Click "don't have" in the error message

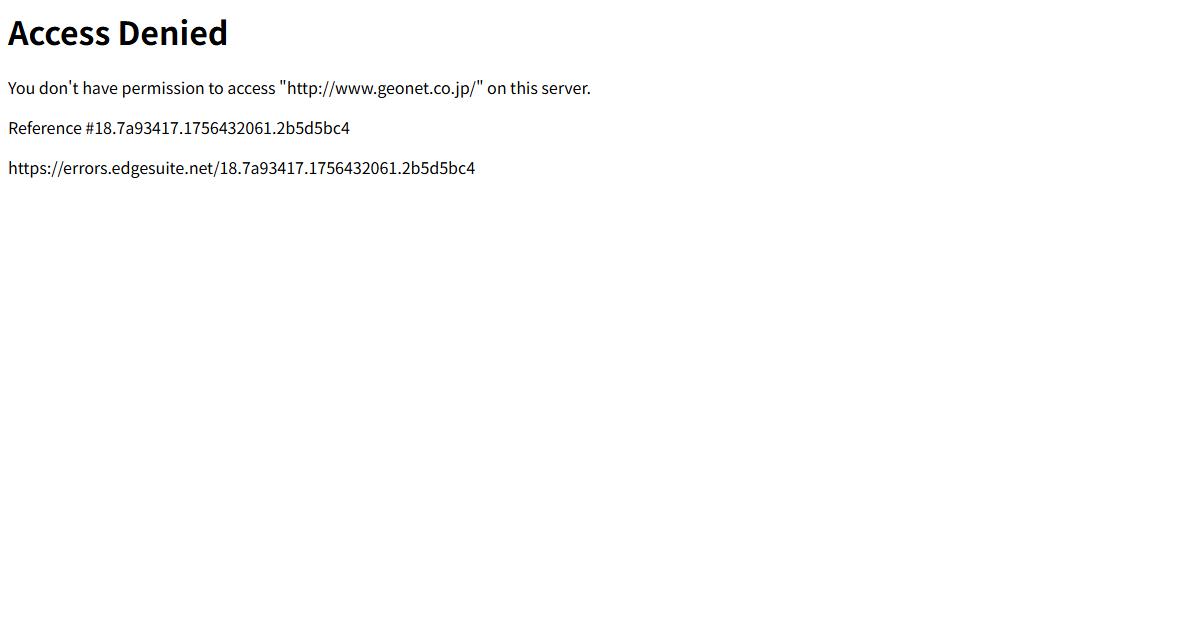(78, 88)
